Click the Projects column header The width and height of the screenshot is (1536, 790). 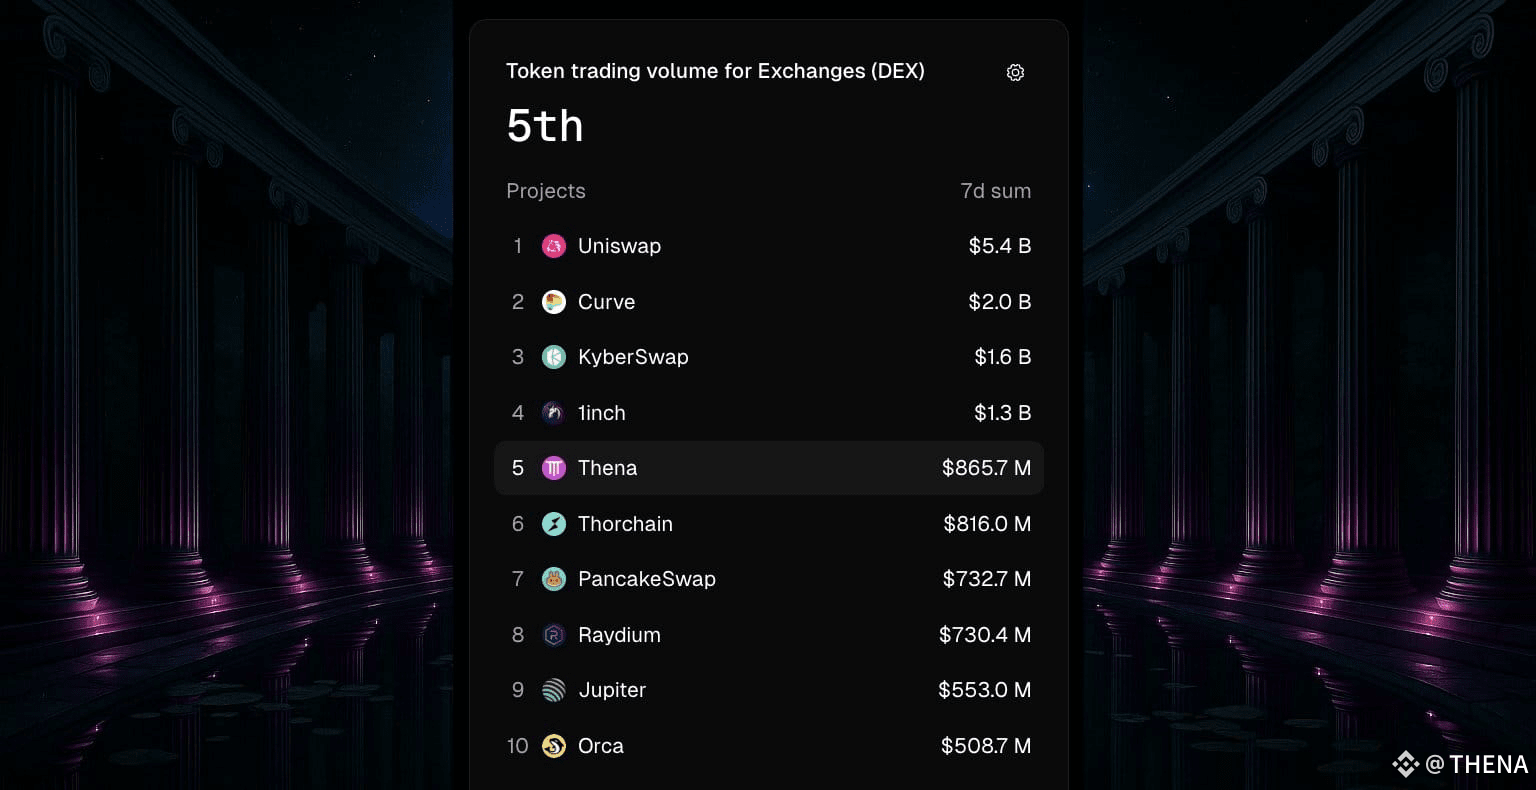pos(546,191)
